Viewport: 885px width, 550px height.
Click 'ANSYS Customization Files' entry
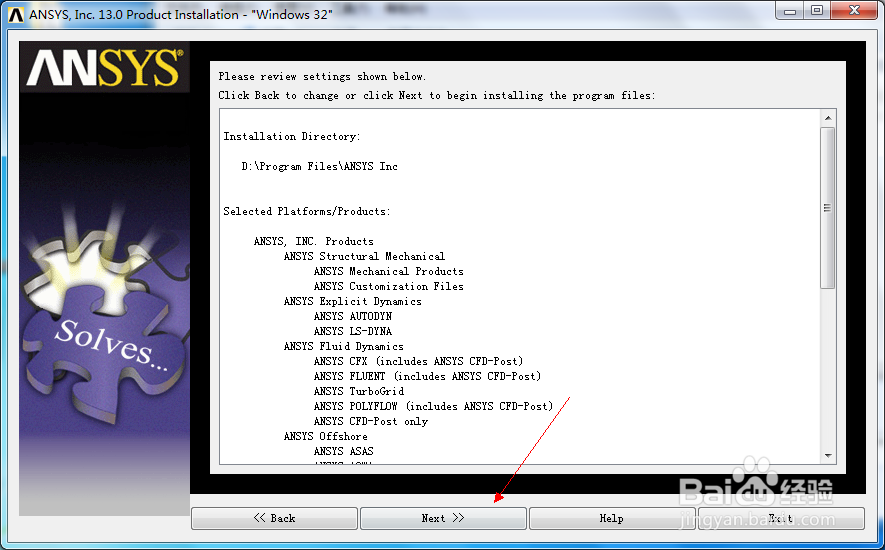(x=388, y=286)
